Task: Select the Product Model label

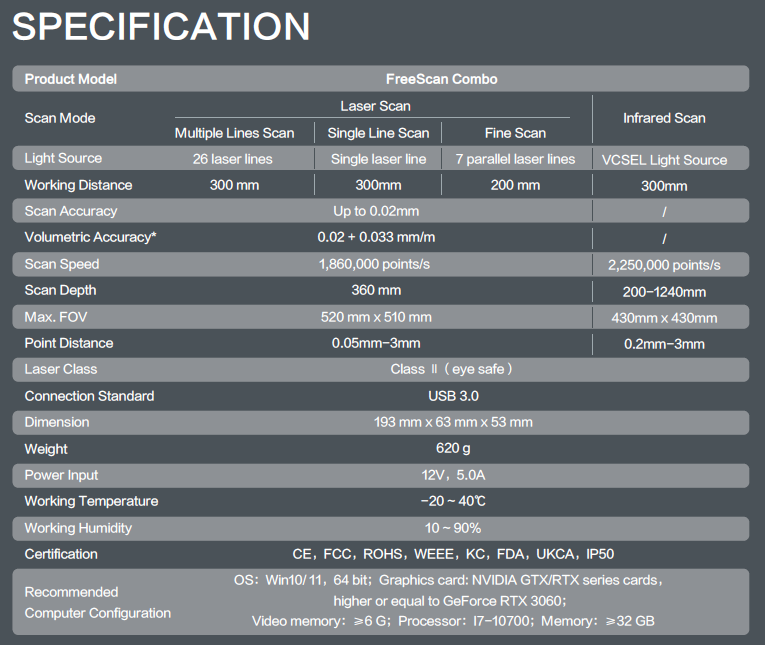Action: click(71, 79)
